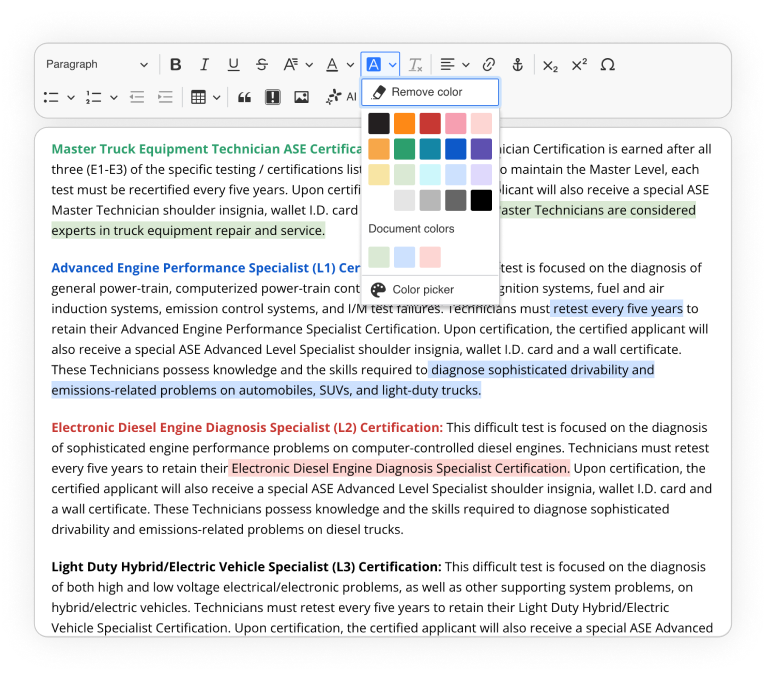Click the font background color button

tap(374, 64)
